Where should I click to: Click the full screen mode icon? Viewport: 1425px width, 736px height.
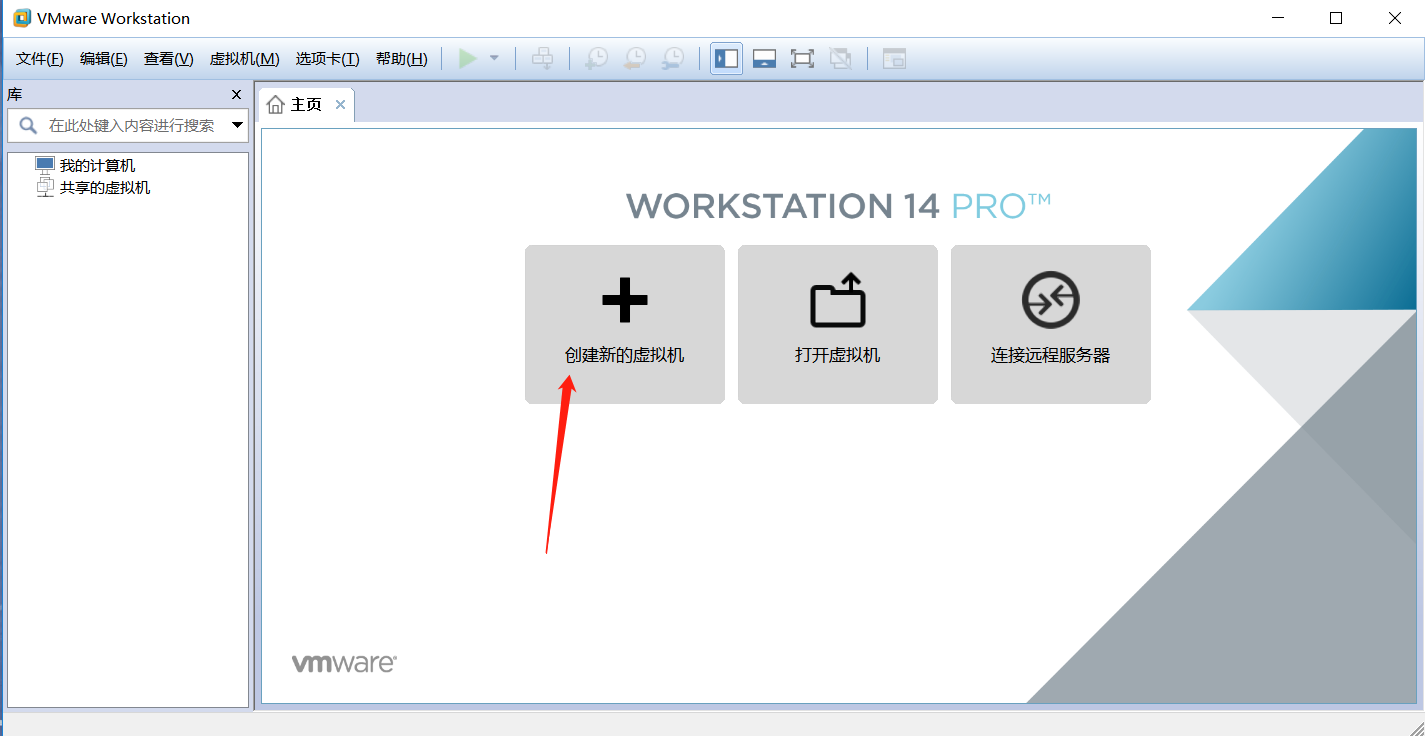(x=802, y=59)
